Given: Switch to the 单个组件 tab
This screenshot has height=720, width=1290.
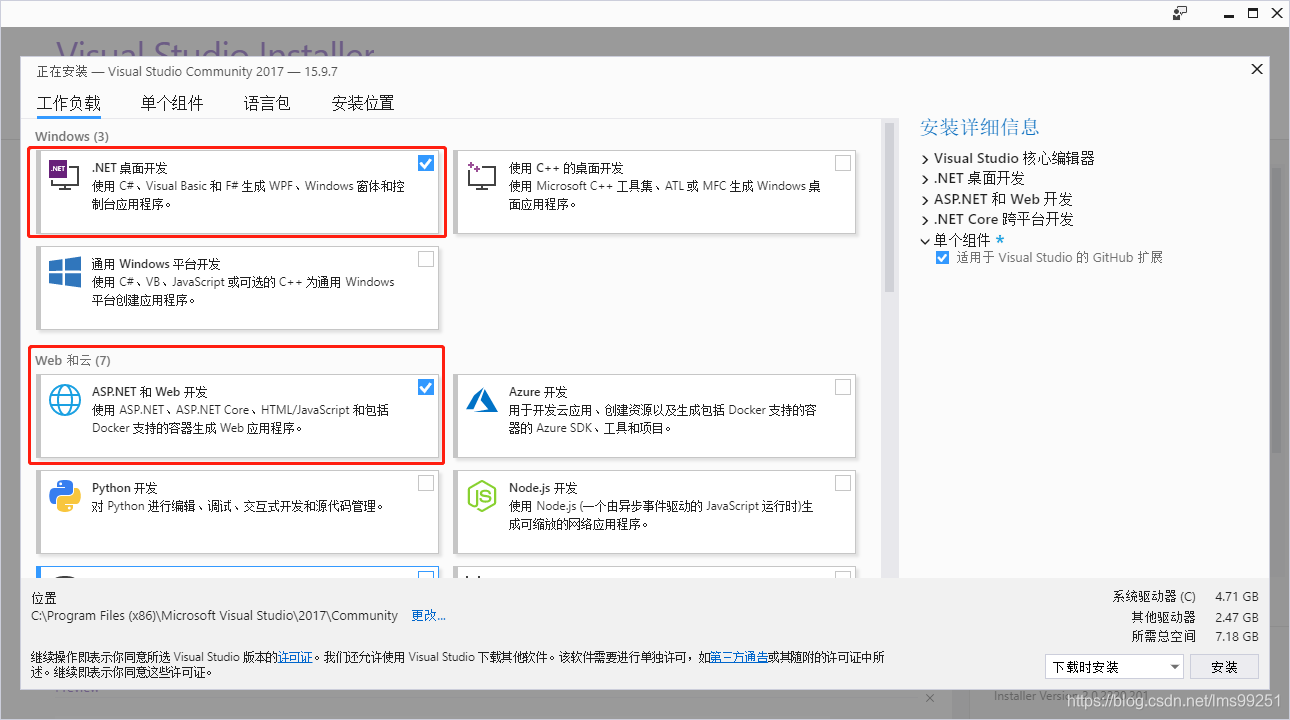Looking at the screenshot, I should [172, 103].
